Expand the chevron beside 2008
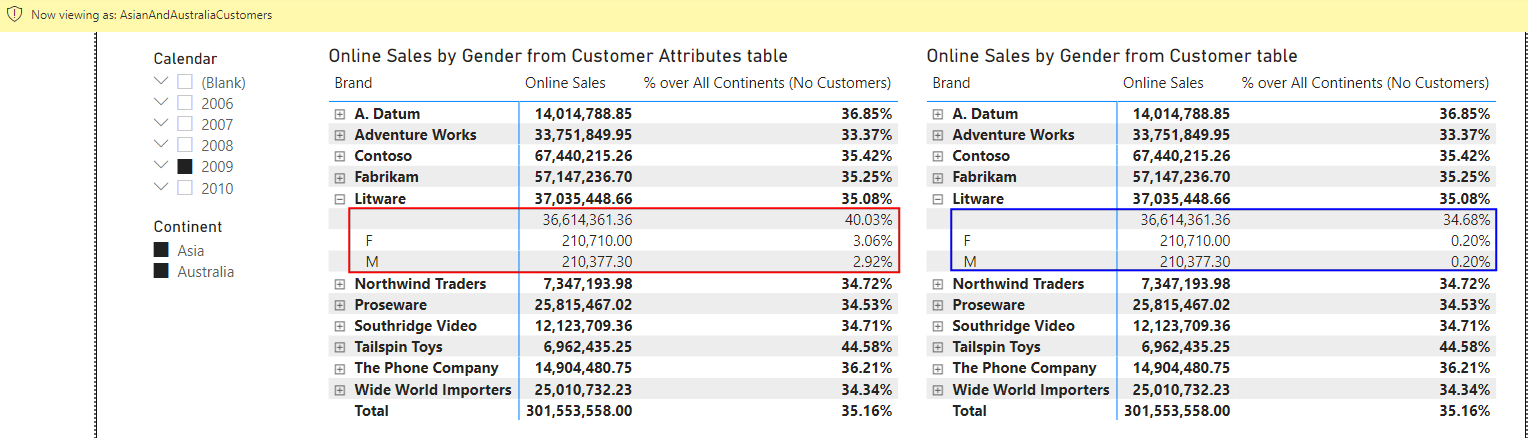 (161, 145)
